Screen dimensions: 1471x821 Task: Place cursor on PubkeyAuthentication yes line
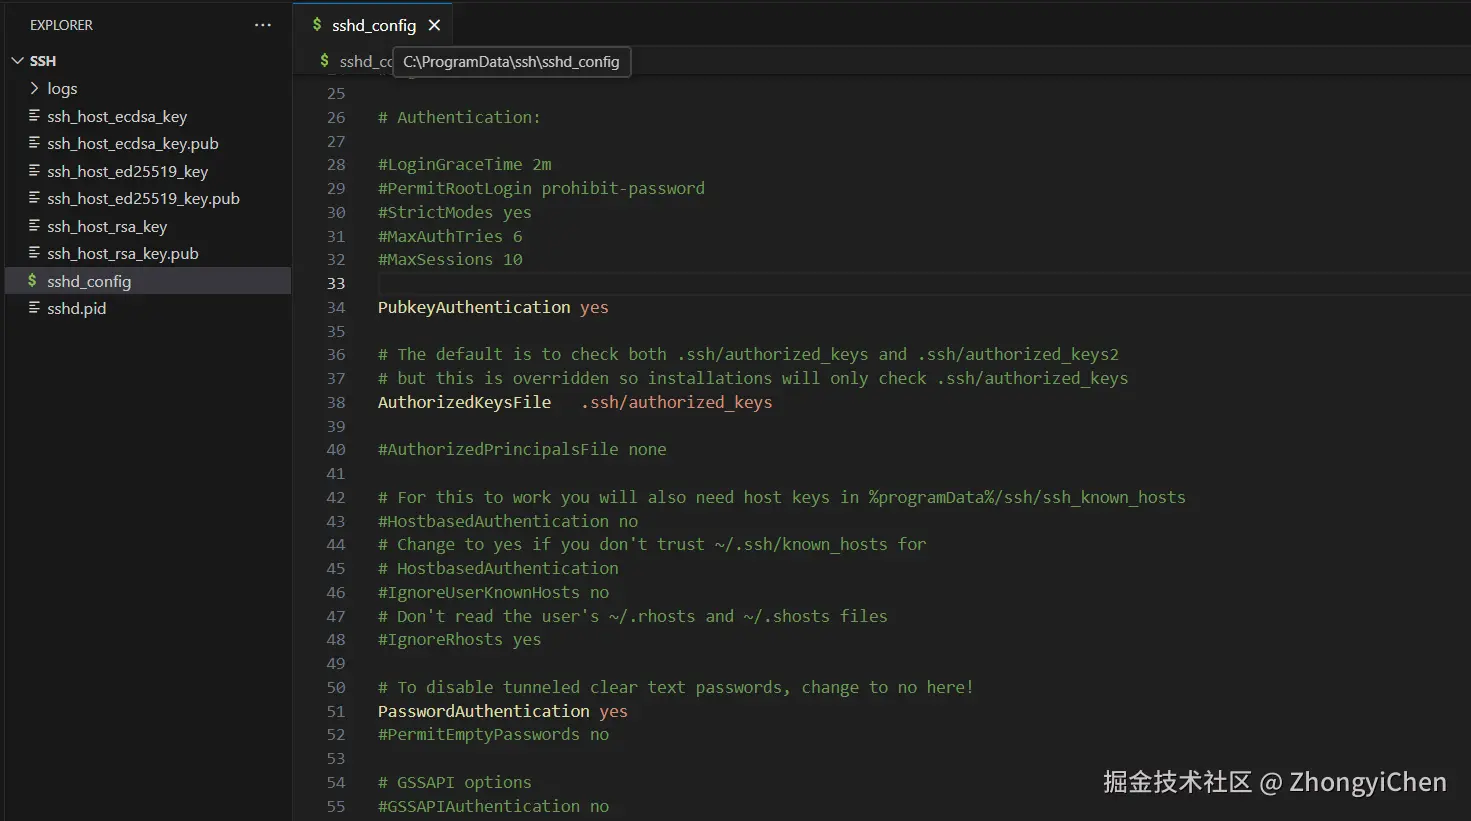click(492, 308)
